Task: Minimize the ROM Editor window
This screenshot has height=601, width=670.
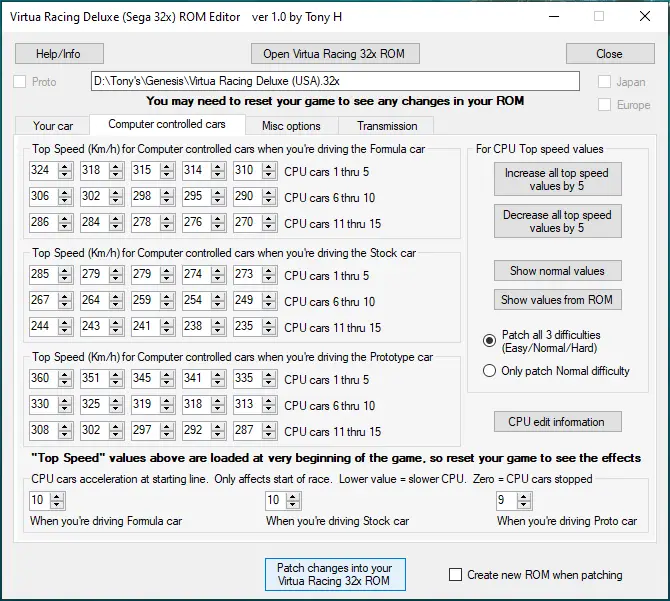Action: point(554,17)
